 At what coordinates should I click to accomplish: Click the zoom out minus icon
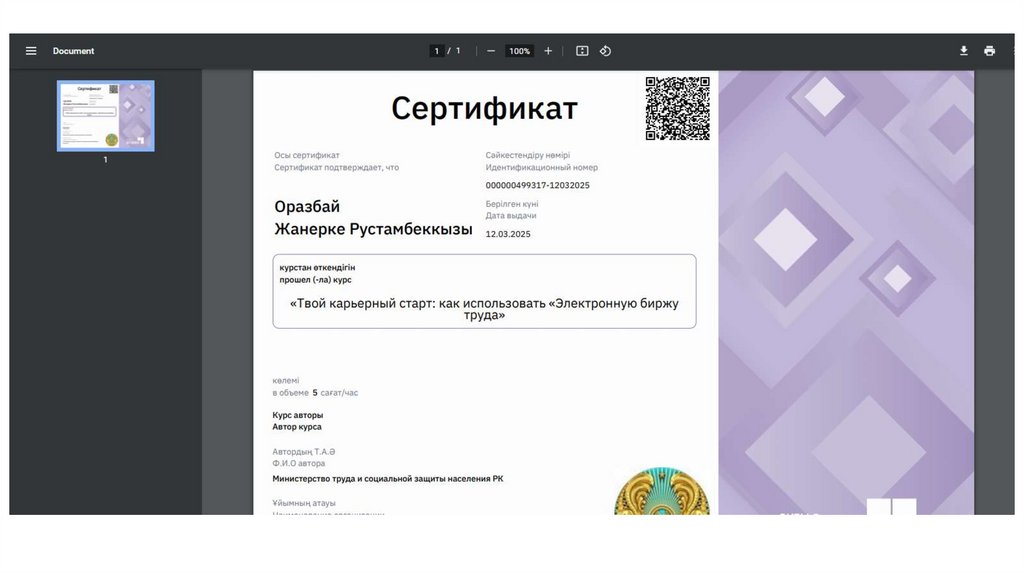coord(491,51)
